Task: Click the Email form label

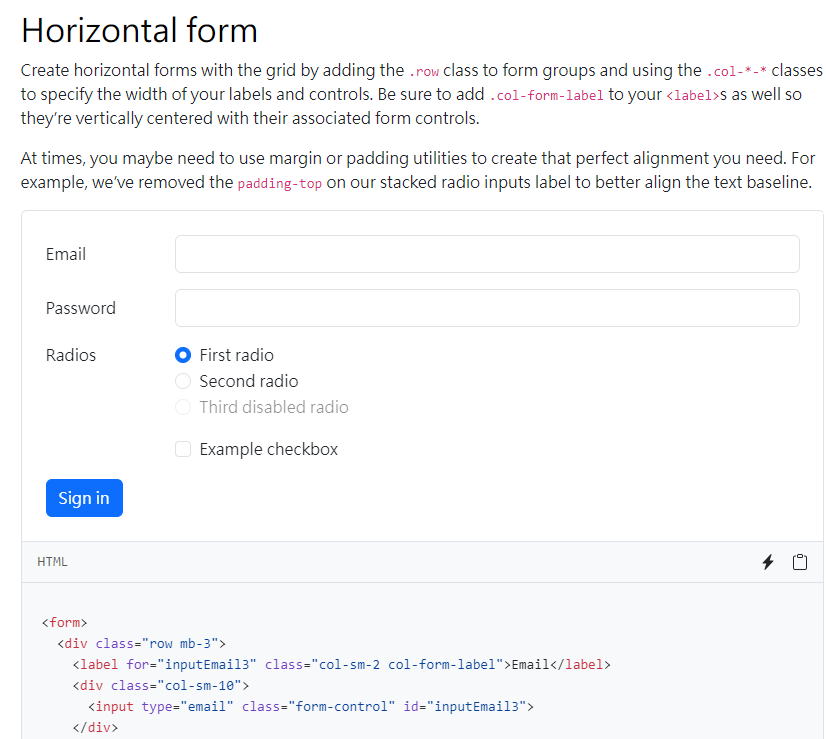Action: pos(66,254)
